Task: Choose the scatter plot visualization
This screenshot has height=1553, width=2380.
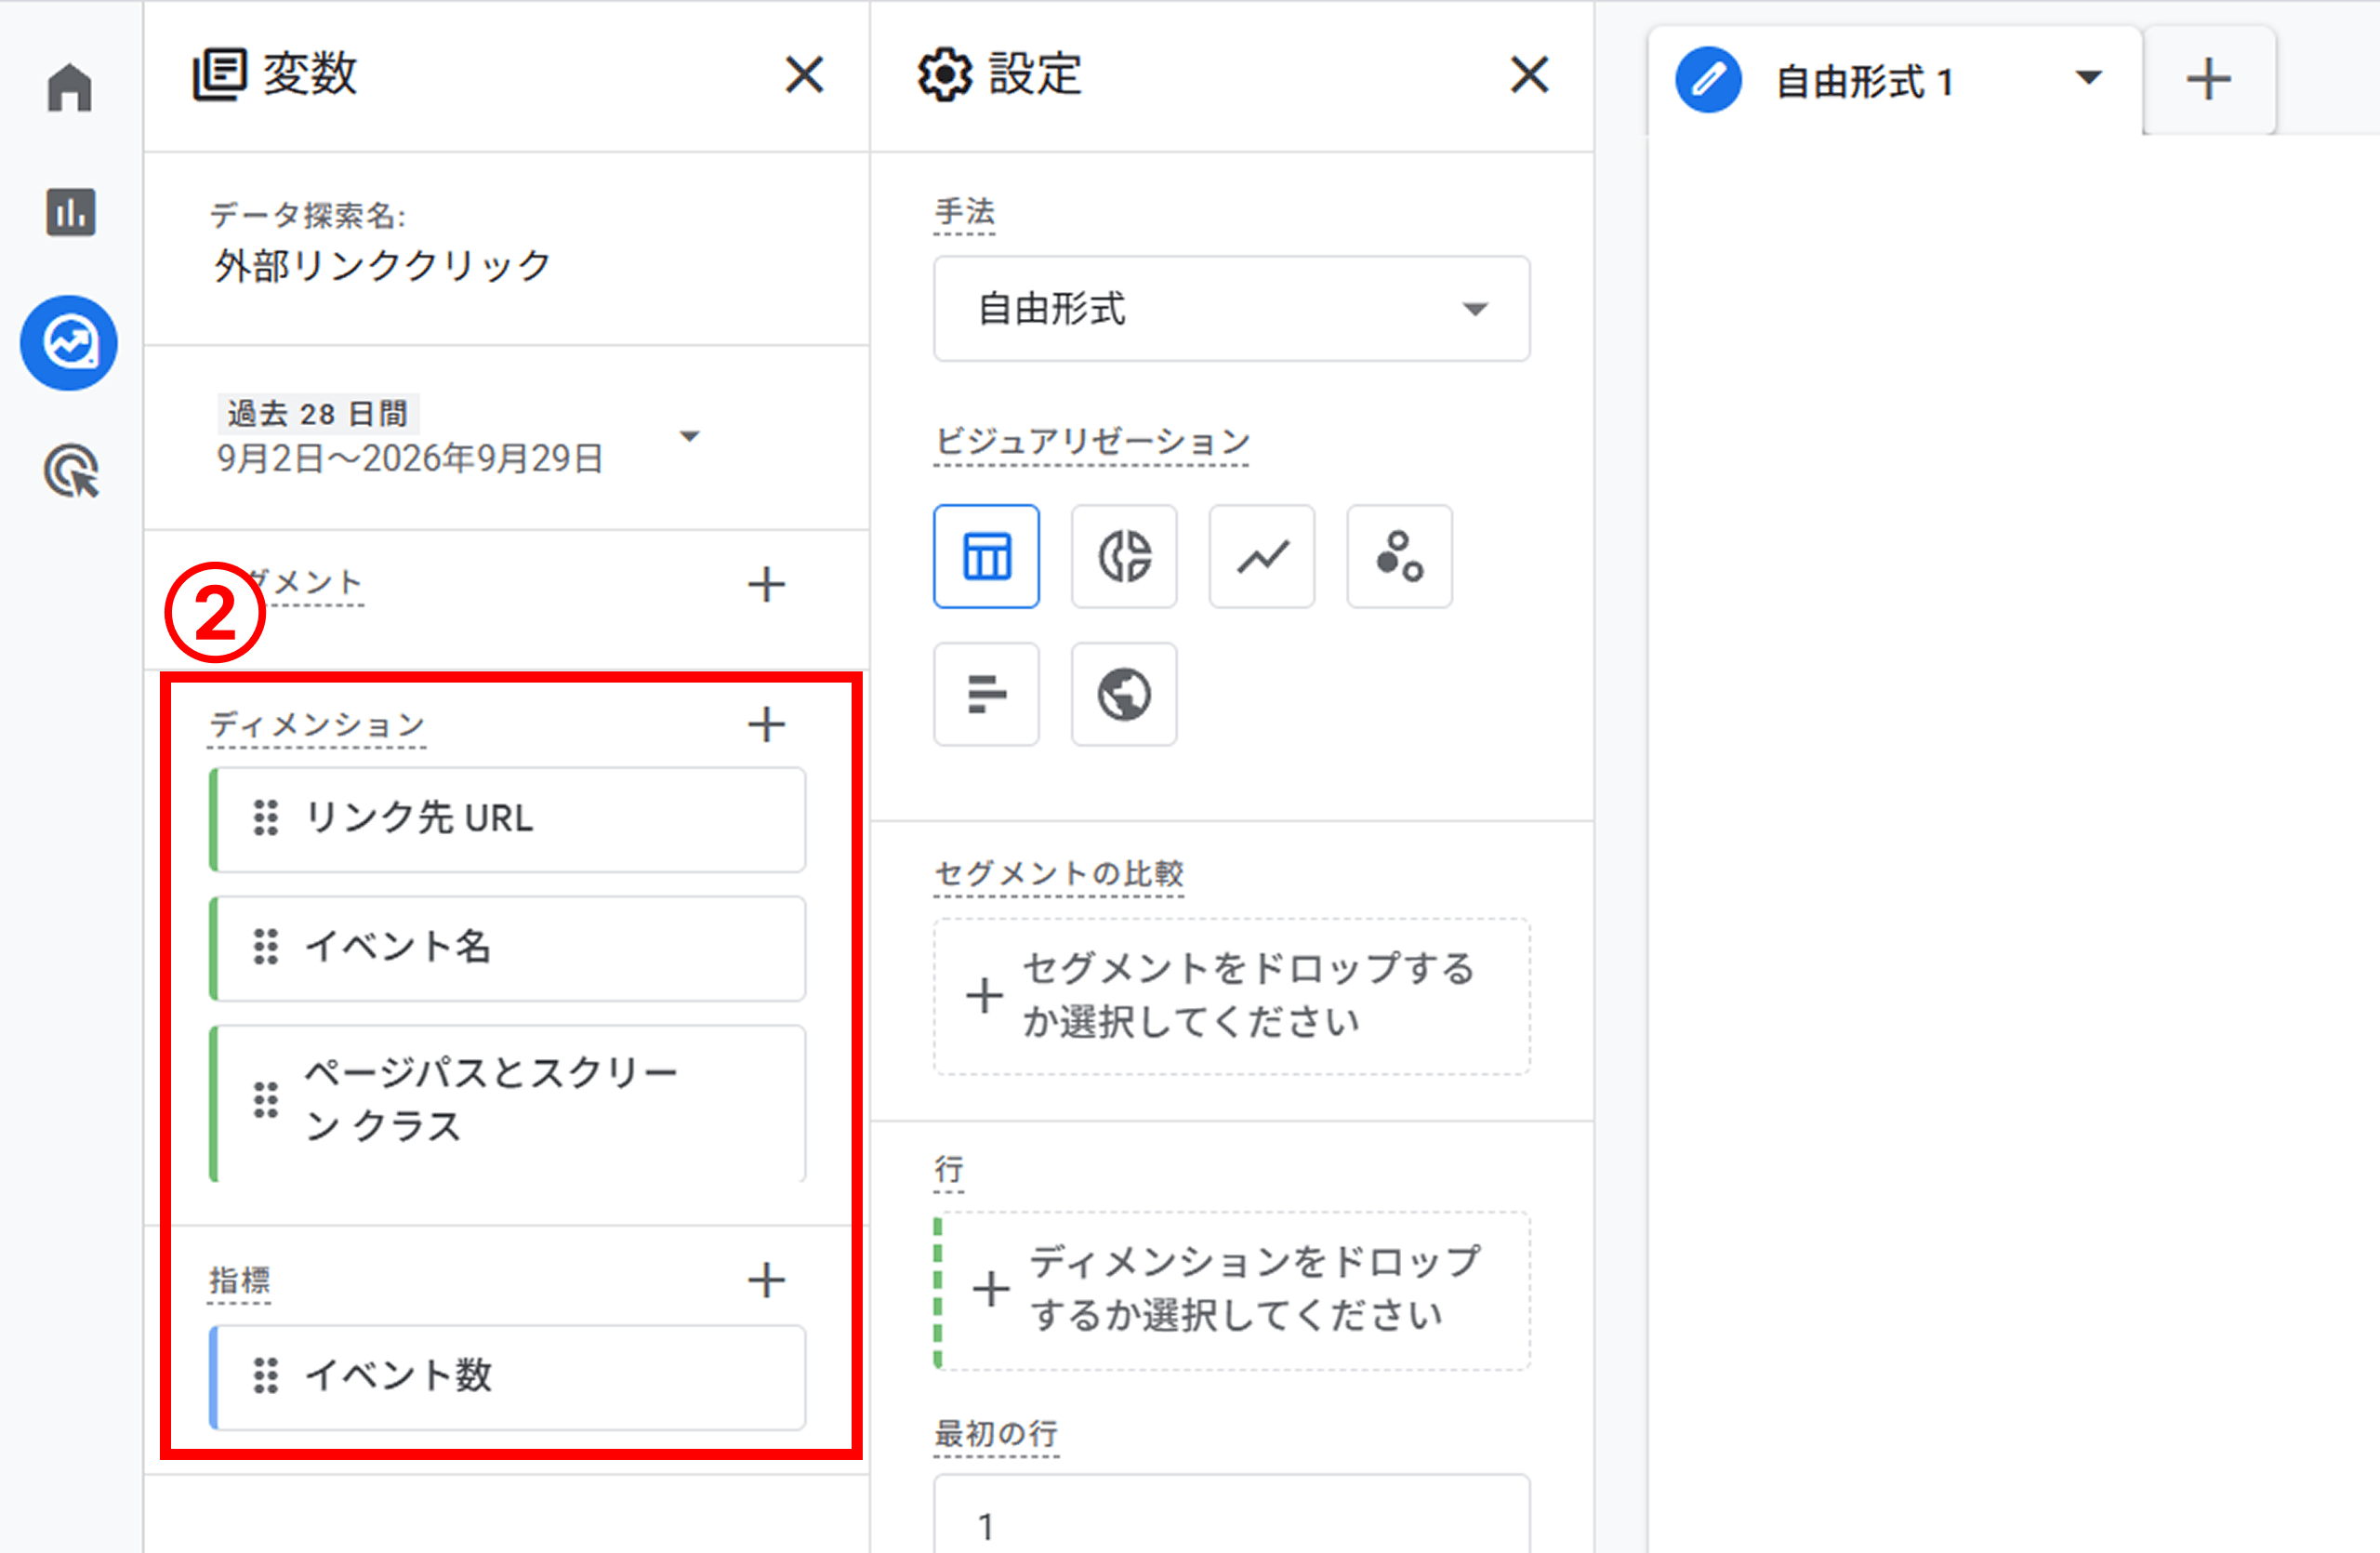Action: (1400, 556)
